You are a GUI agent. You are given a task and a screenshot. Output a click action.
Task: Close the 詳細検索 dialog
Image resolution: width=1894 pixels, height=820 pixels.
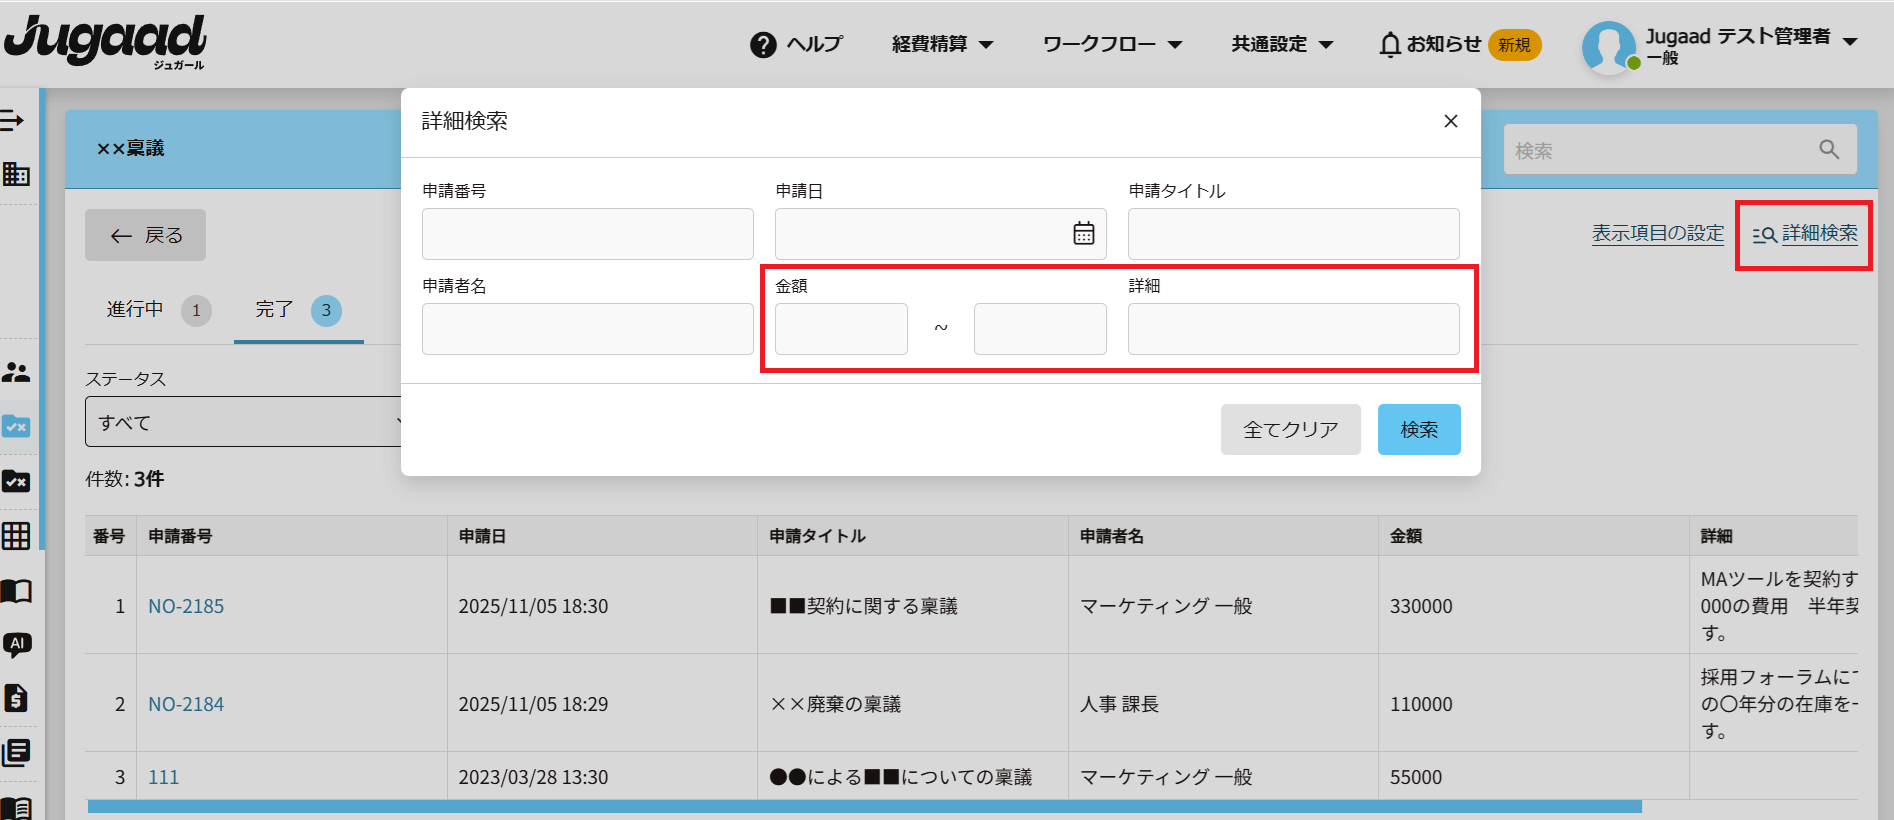(x=1450, y=121)
